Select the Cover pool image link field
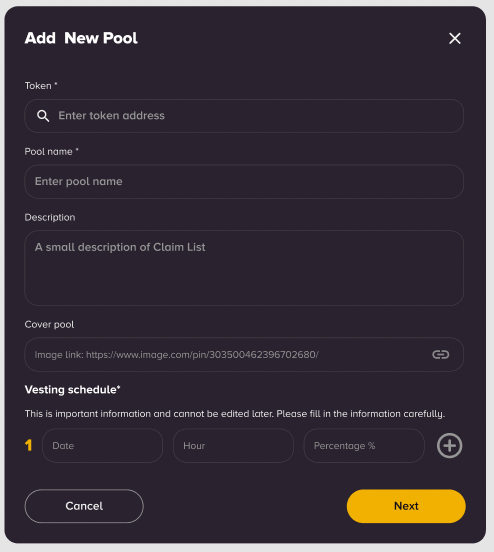494x552 pixels. coord(244,355)
